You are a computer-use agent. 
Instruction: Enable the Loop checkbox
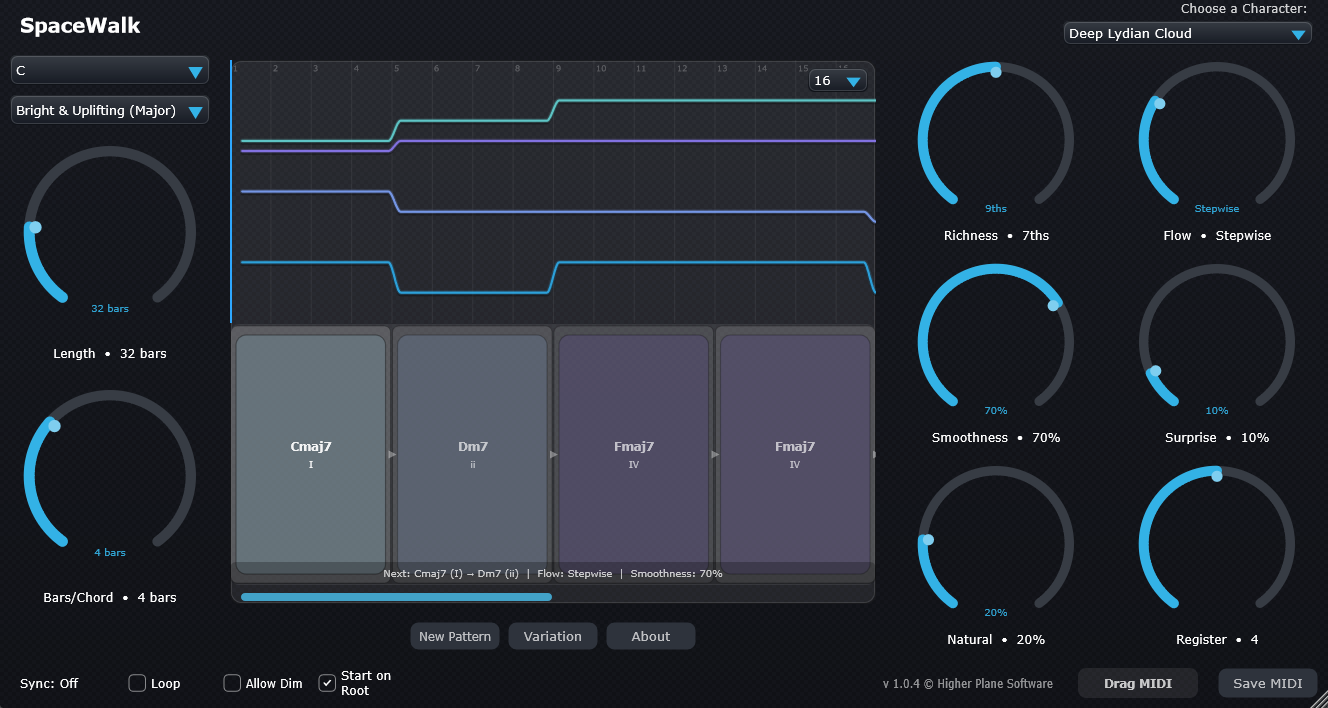pos(137,683)
